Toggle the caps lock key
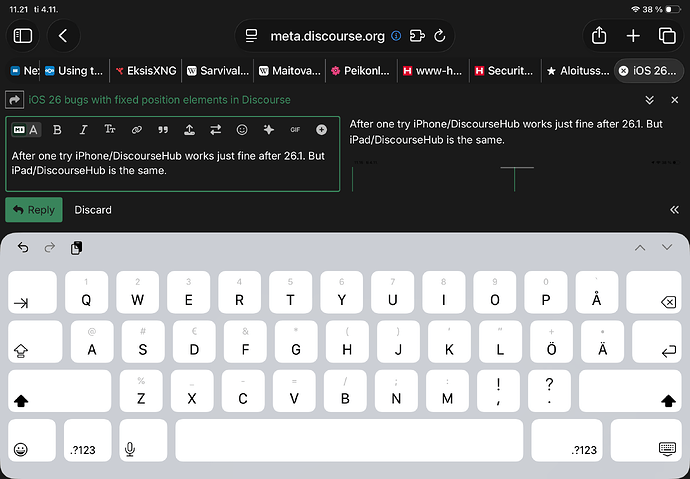The height and width of the screenshot is (479, 690). [x=35, y=341]
